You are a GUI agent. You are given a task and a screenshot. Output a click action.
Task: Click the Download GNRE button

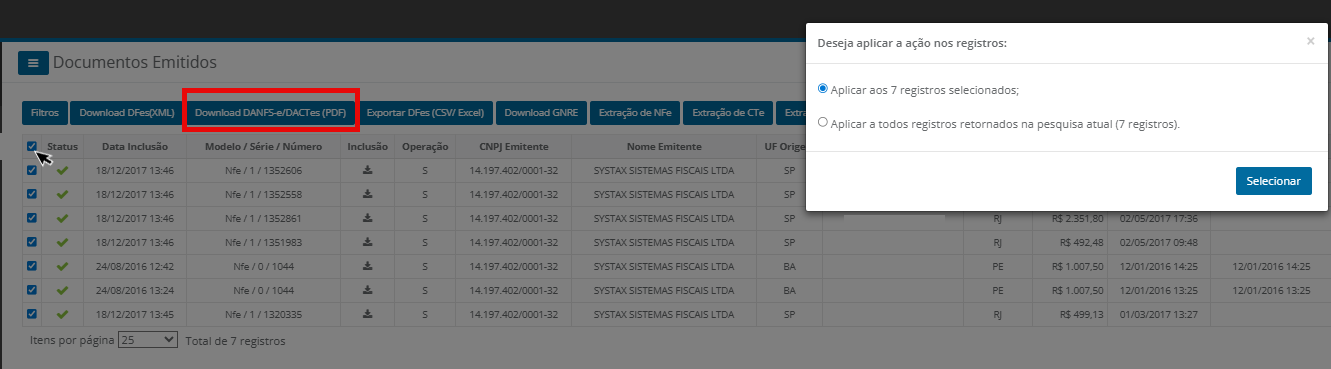pyautogui.click(x=541, y=113)
